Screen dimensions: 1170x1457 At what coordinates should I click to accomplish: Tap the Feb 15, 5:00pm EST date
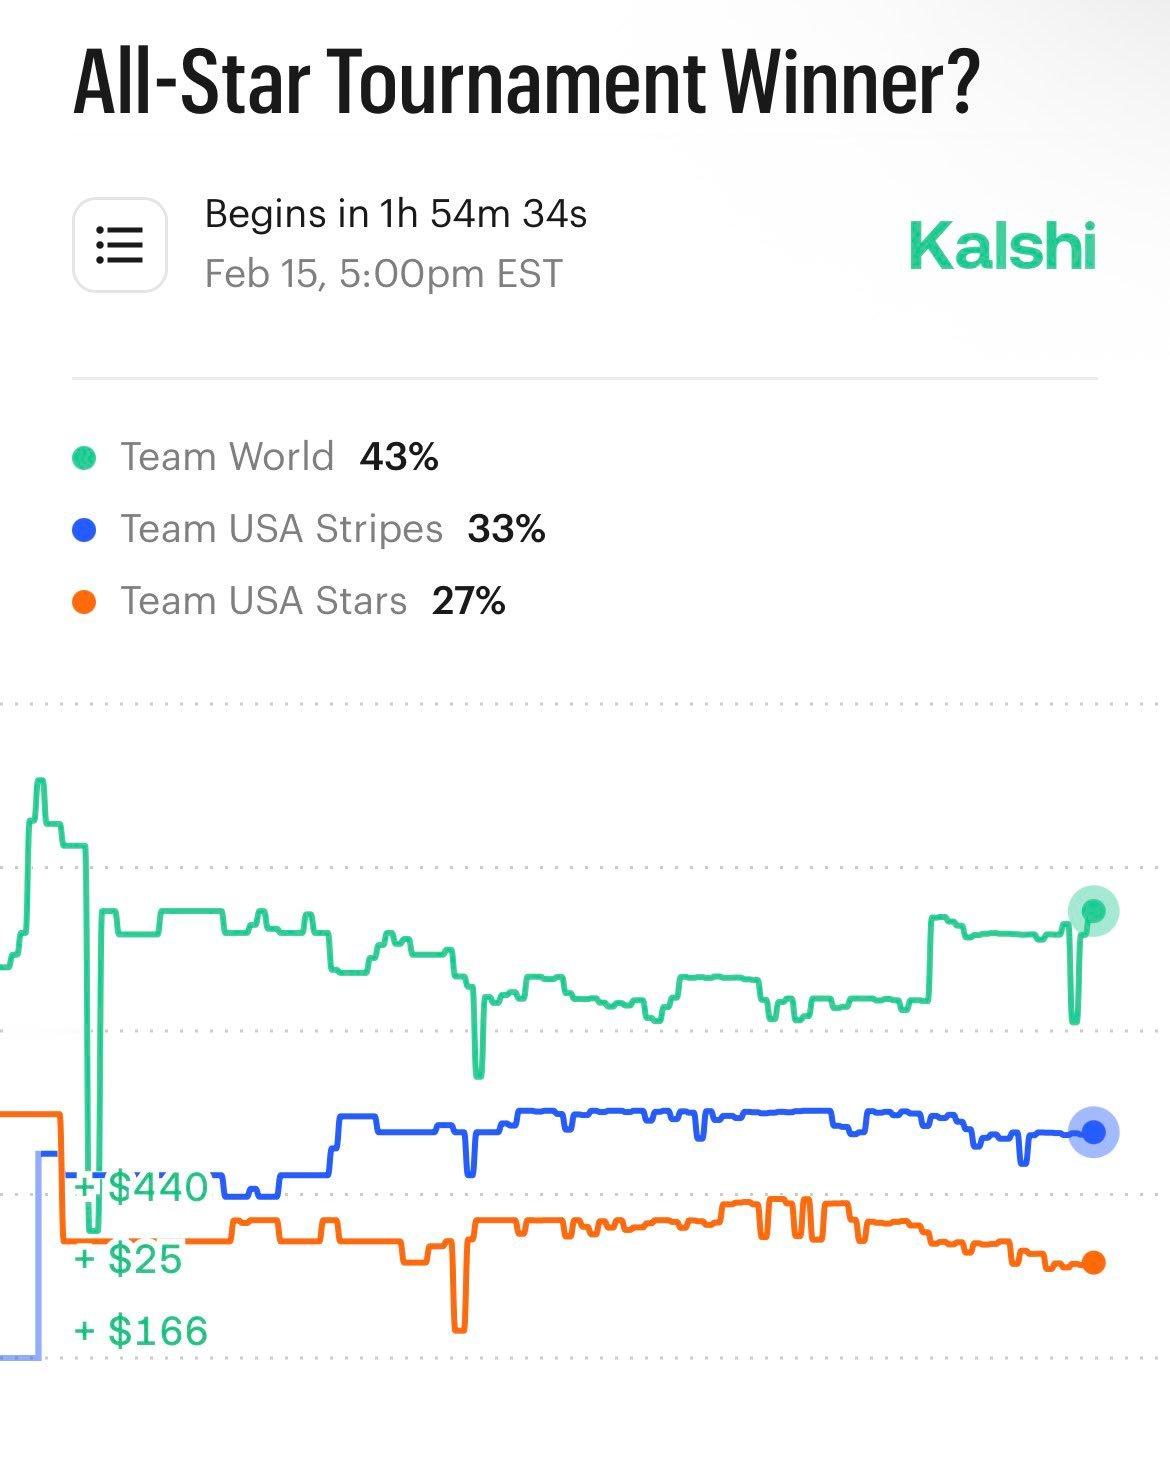[383, 274]
